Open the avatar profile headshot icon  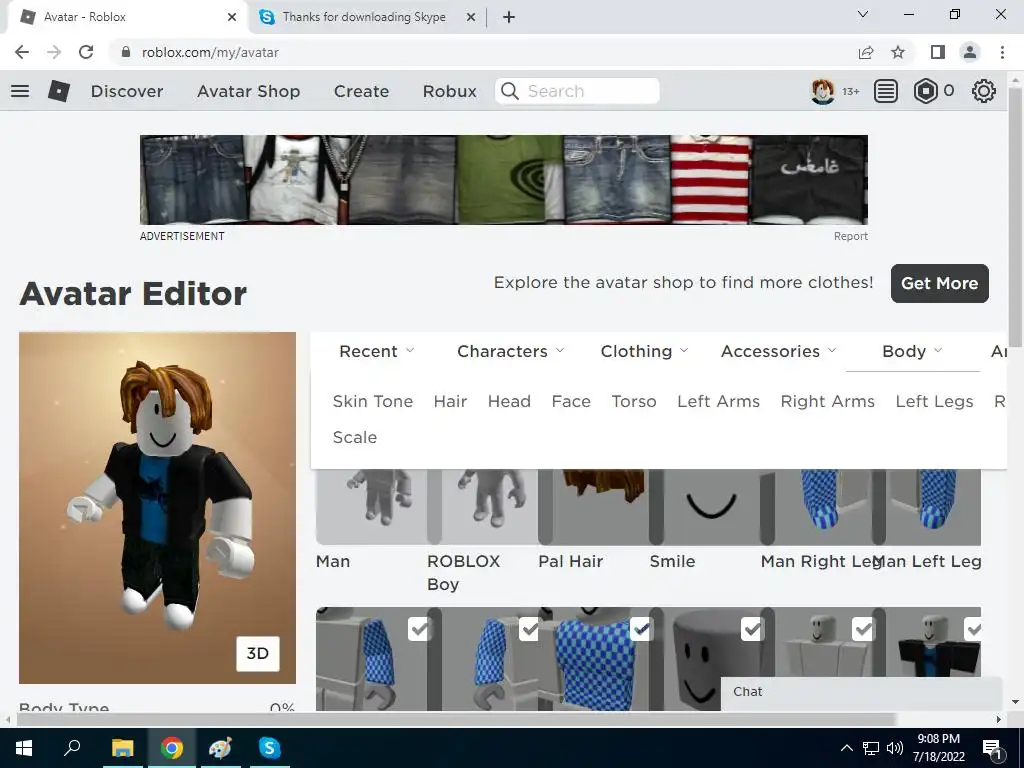coord(822,91)
